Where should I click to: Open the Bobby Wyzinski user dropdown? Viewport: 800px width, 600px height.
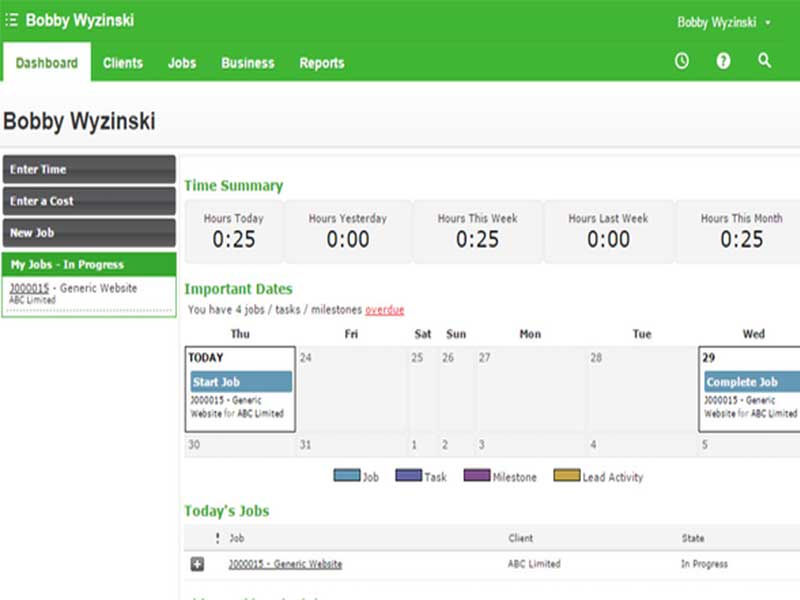[723, 22]
